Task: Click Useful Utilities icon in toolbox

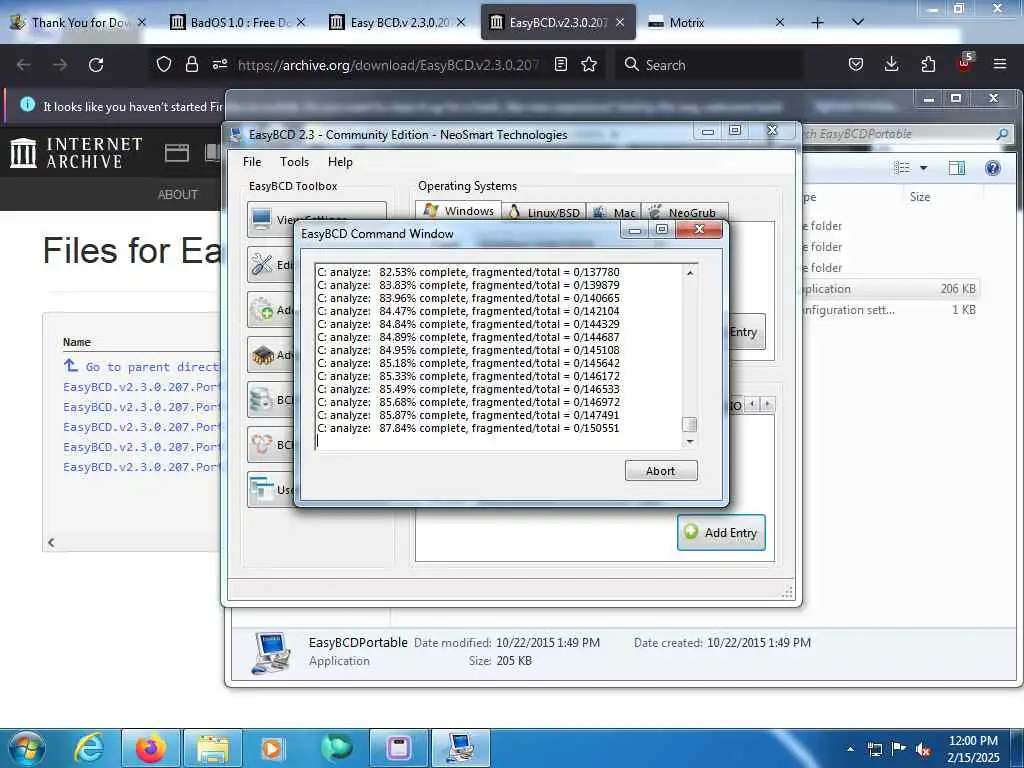Action: click(x=262, y=489)
